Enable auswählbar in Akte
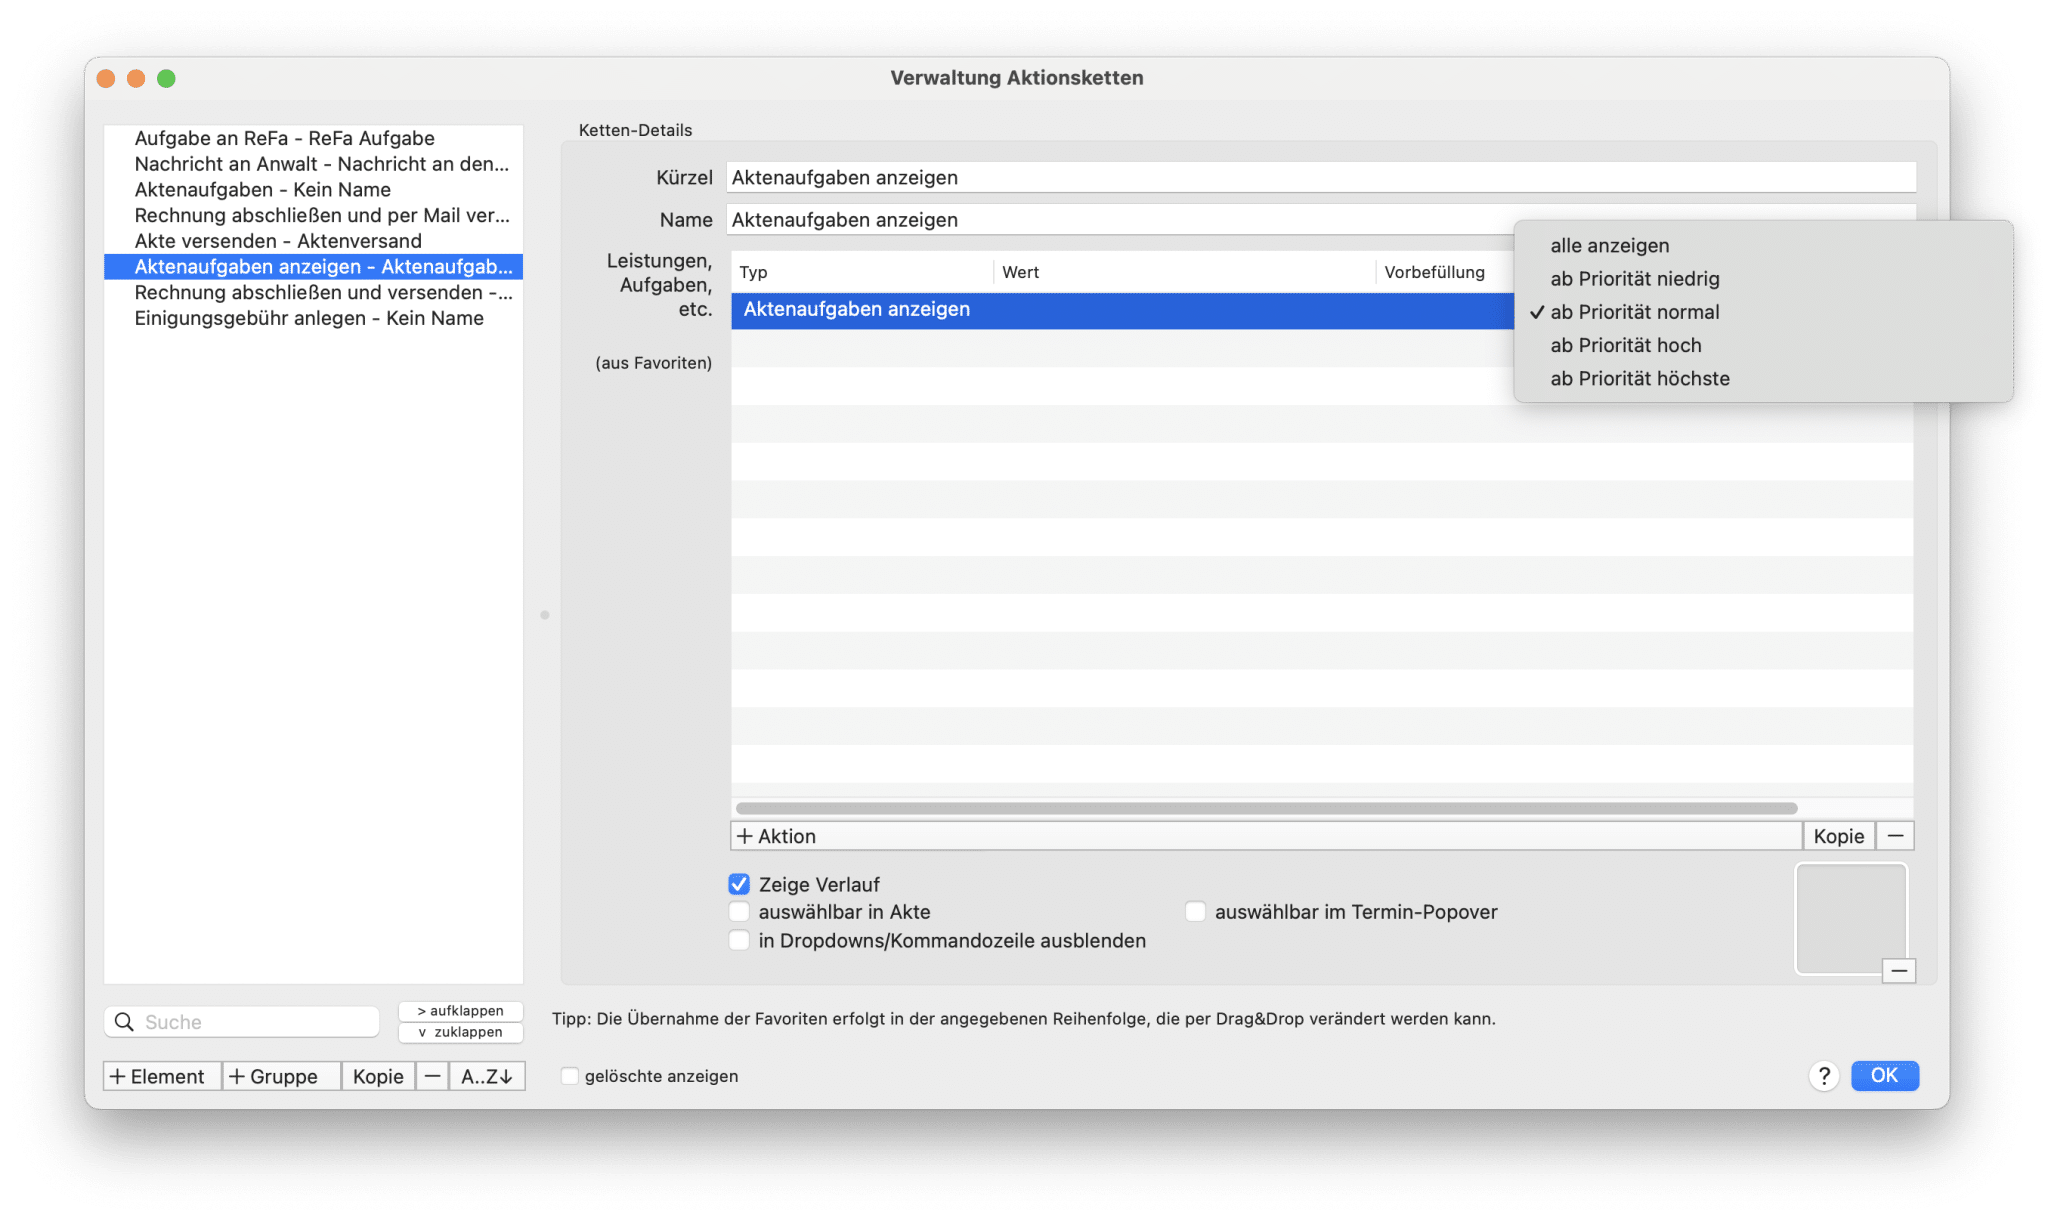 tap(739, 912)
